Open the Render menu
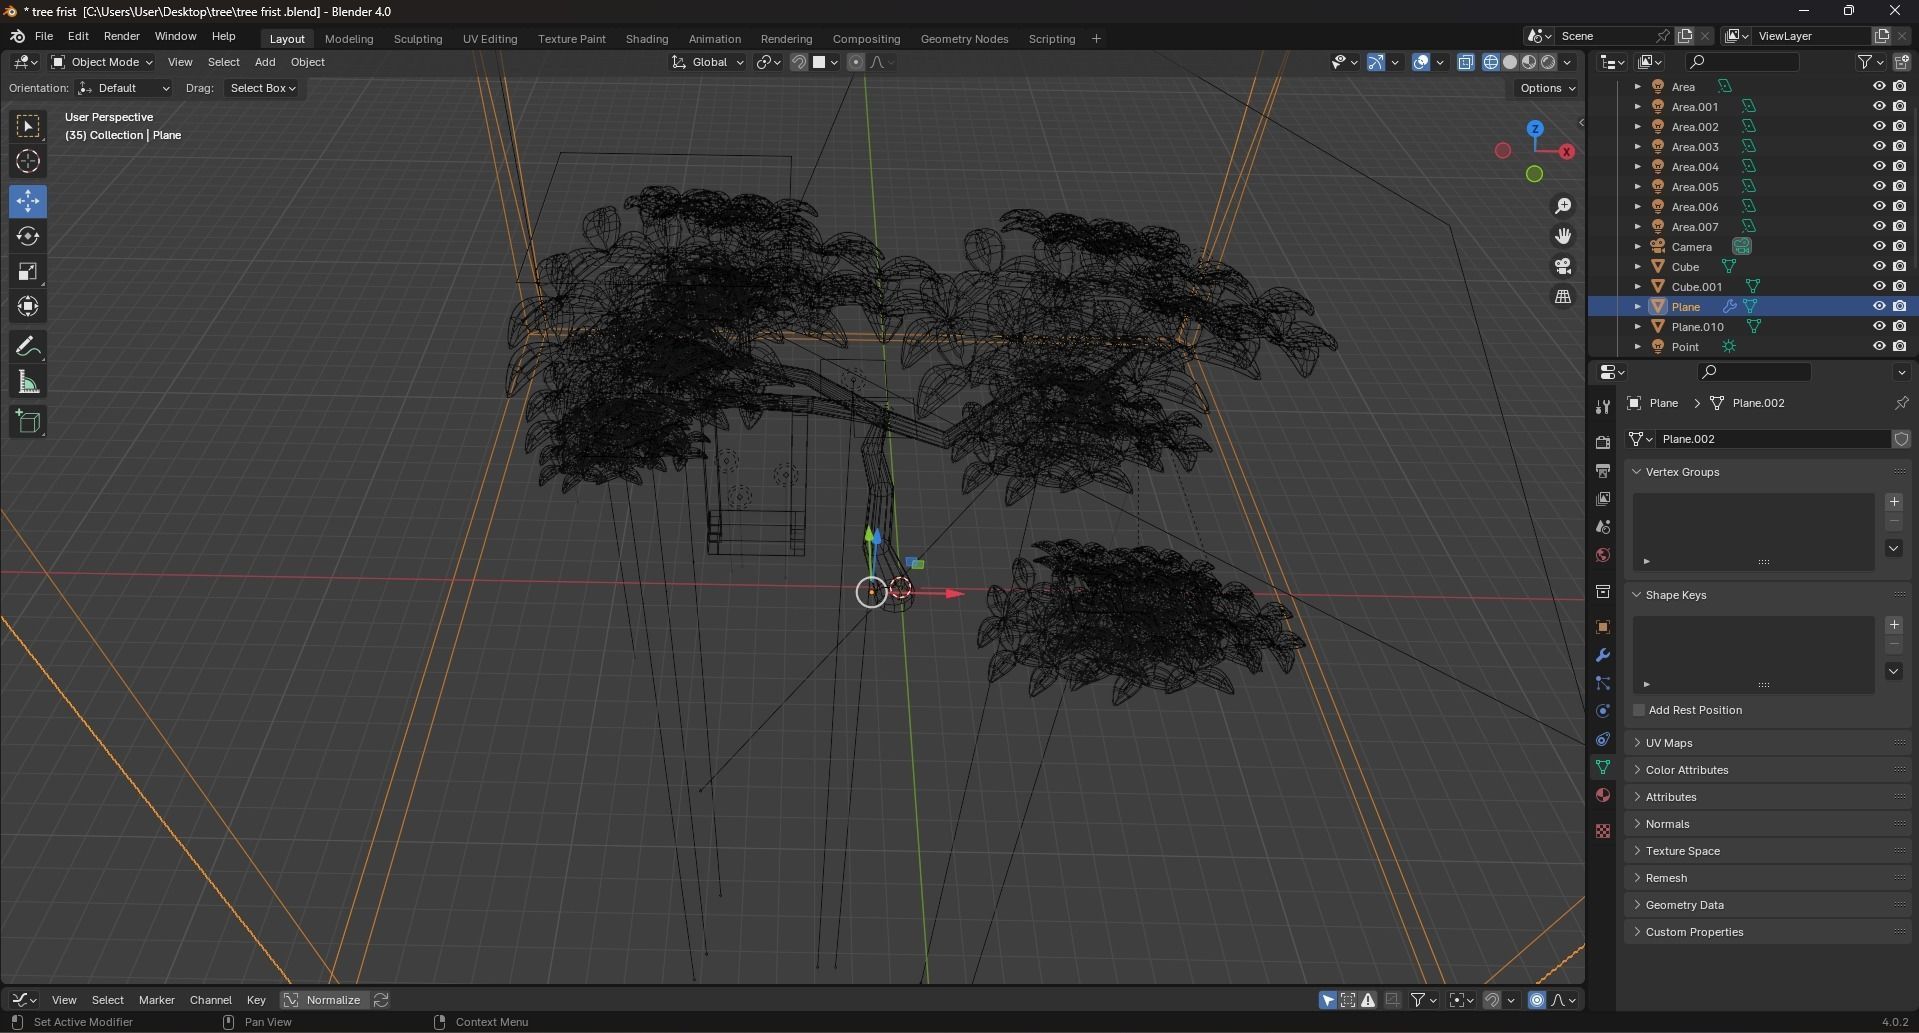This screenshot has width=1919, height=1033. click(x=122, y=36)
